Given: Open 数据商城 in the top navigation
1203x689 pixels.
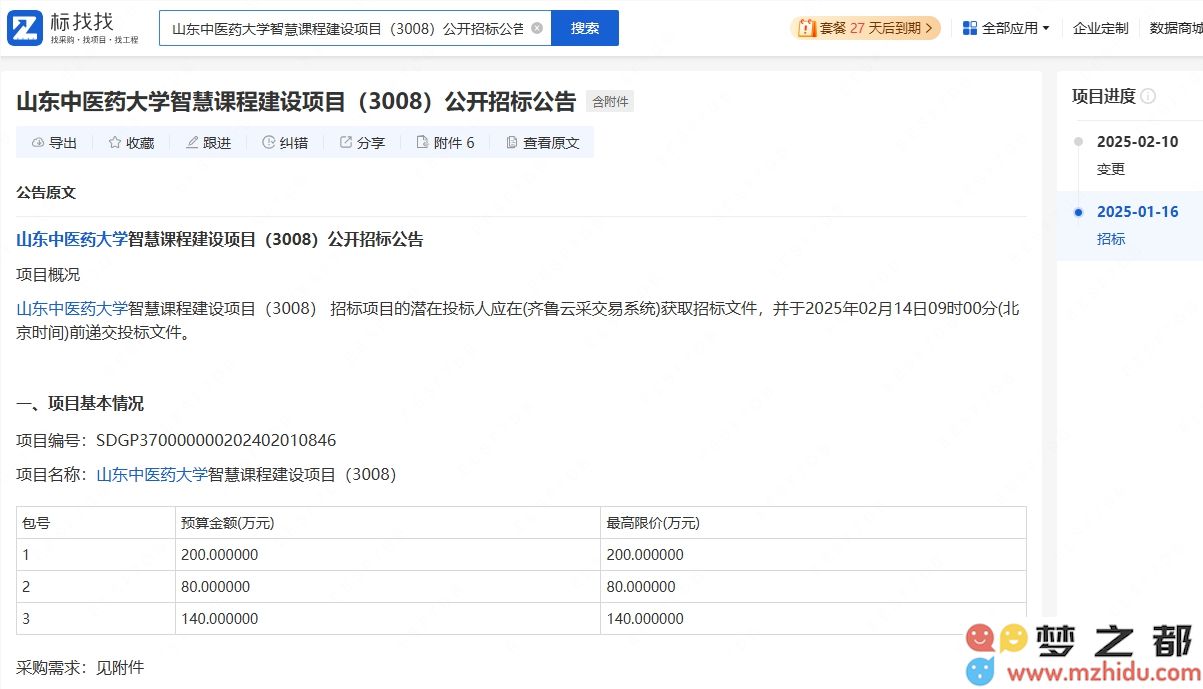Looking at the screenshot, I should 1176,28.
